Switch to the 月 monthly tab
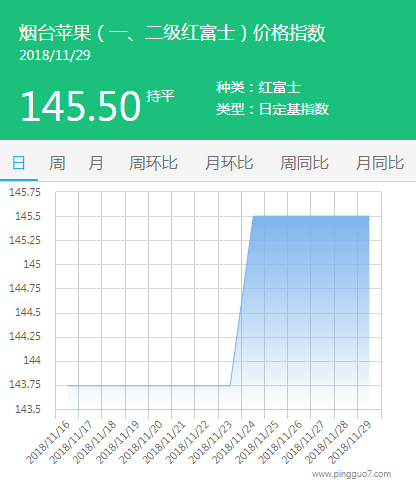This screenshot has height=486, width=416. [x=96, y=163]
